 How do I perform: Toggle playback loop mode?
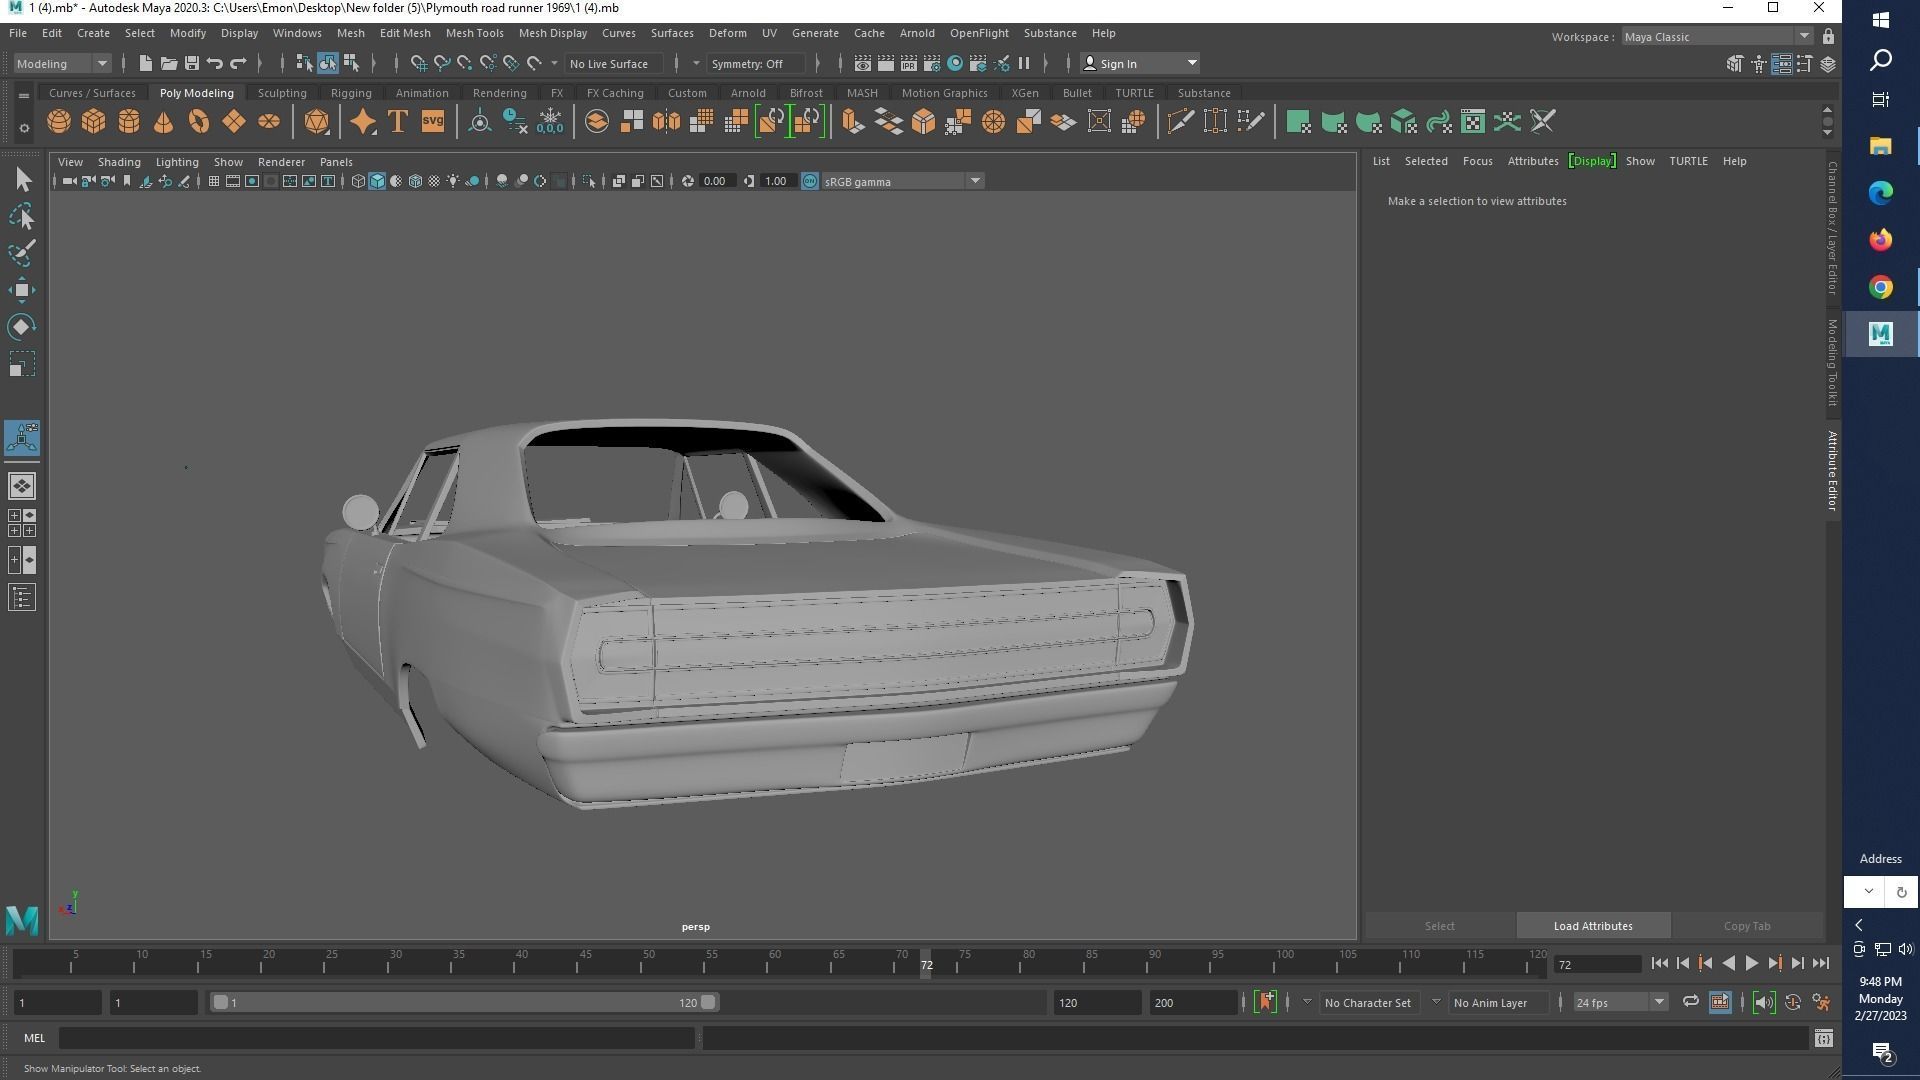point(1690,1002)
